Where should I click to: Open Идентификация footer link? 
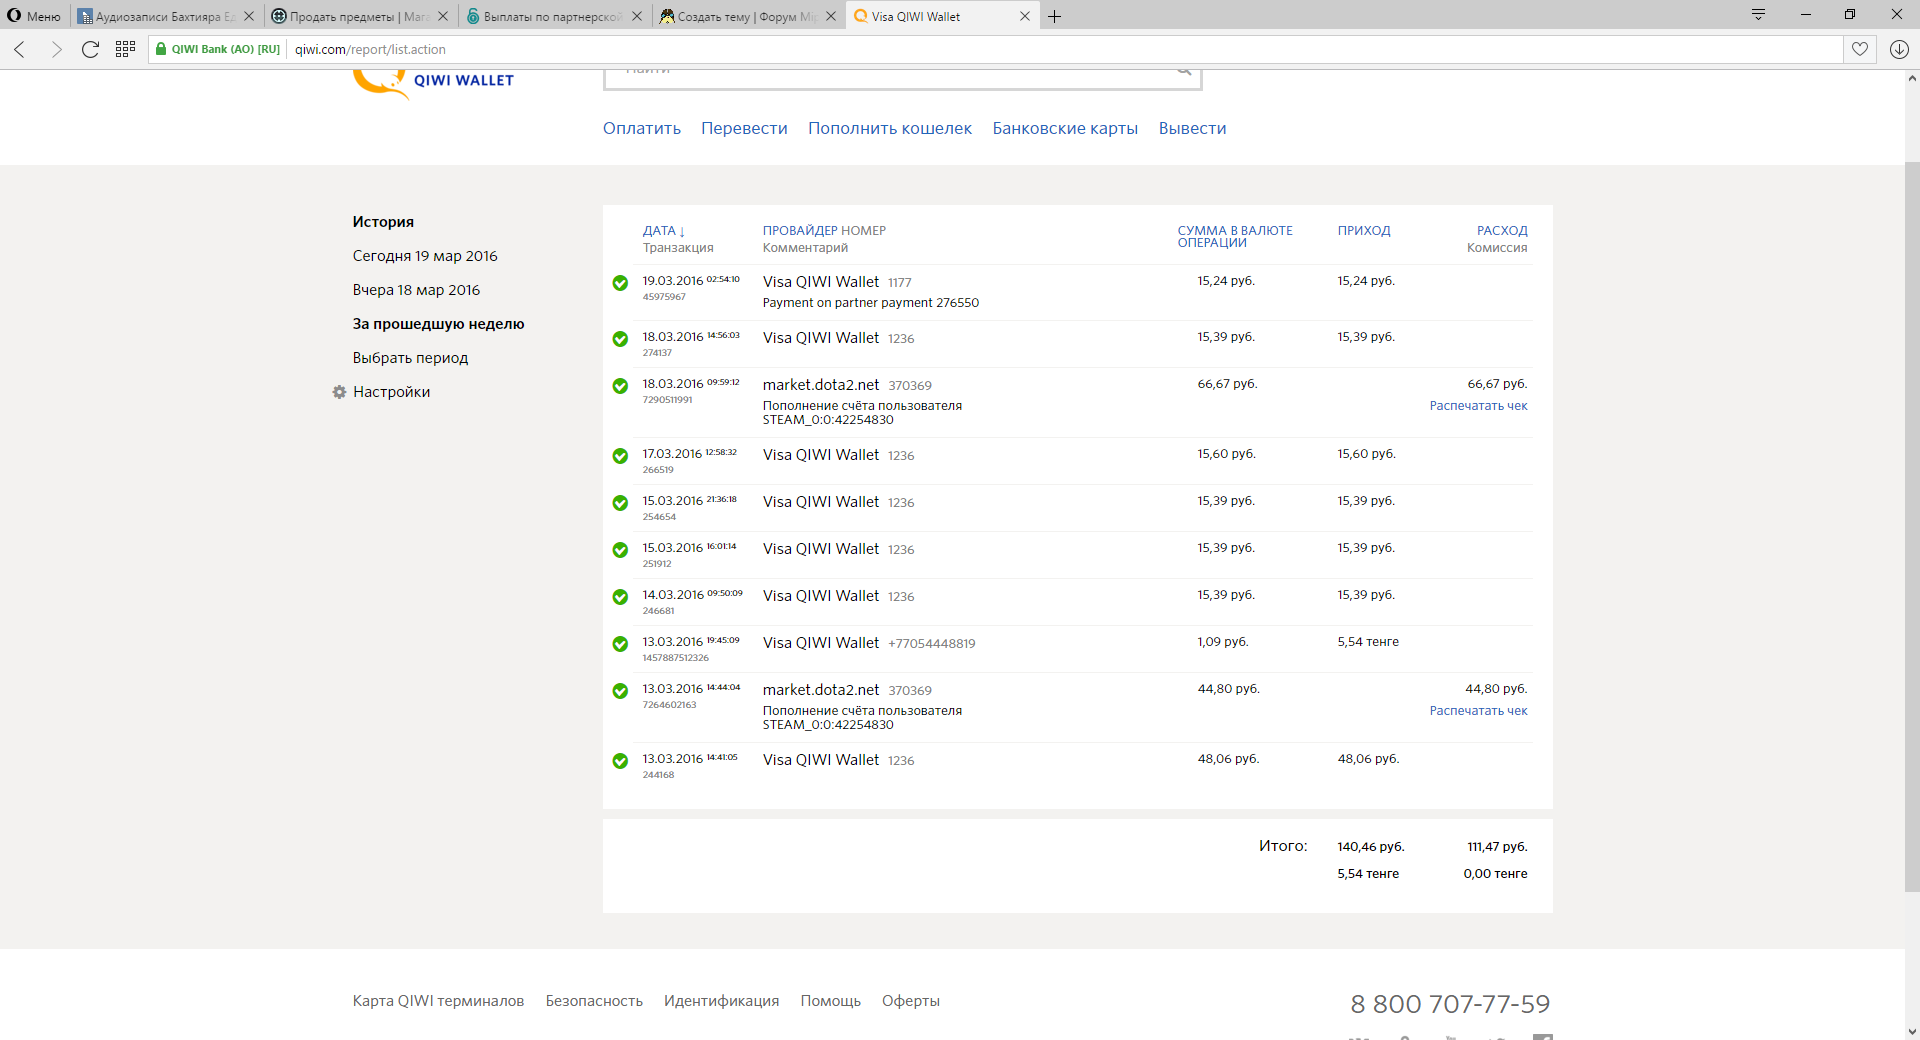pos(721,1001)
